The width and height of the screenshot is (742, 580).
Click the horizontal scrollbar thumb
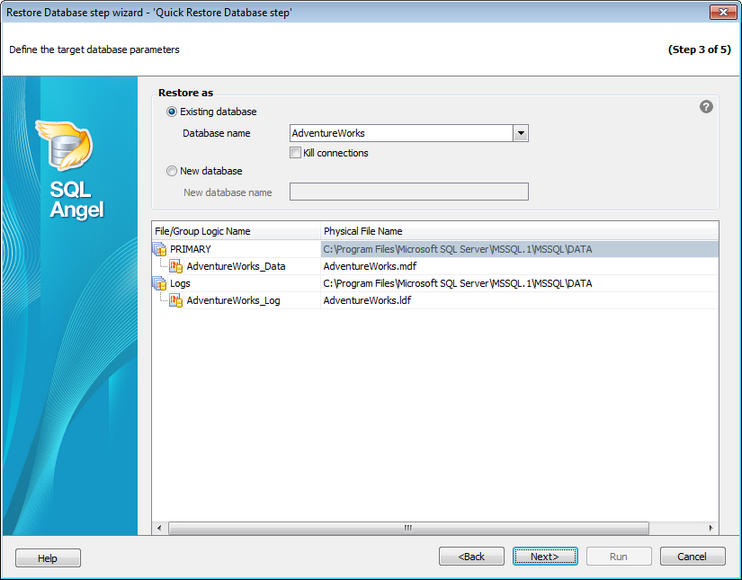point(409,528)
